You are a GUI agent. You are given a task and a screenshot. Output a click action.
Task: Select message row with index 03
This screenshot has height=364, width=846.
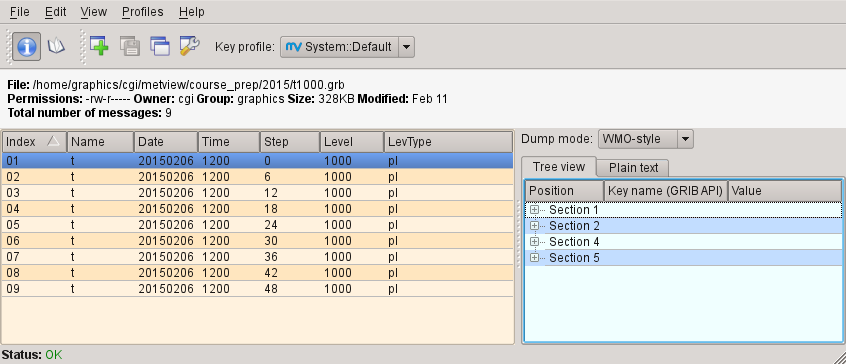257,193
